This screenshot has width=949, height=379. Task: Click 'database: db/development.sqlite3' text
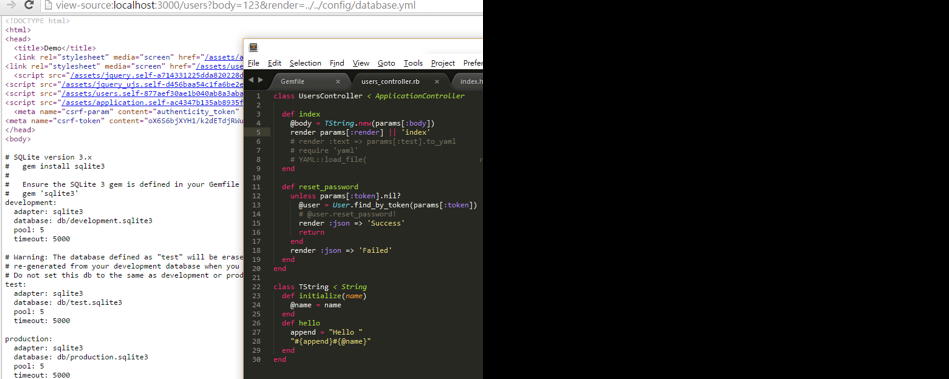[x=83, y=221]
